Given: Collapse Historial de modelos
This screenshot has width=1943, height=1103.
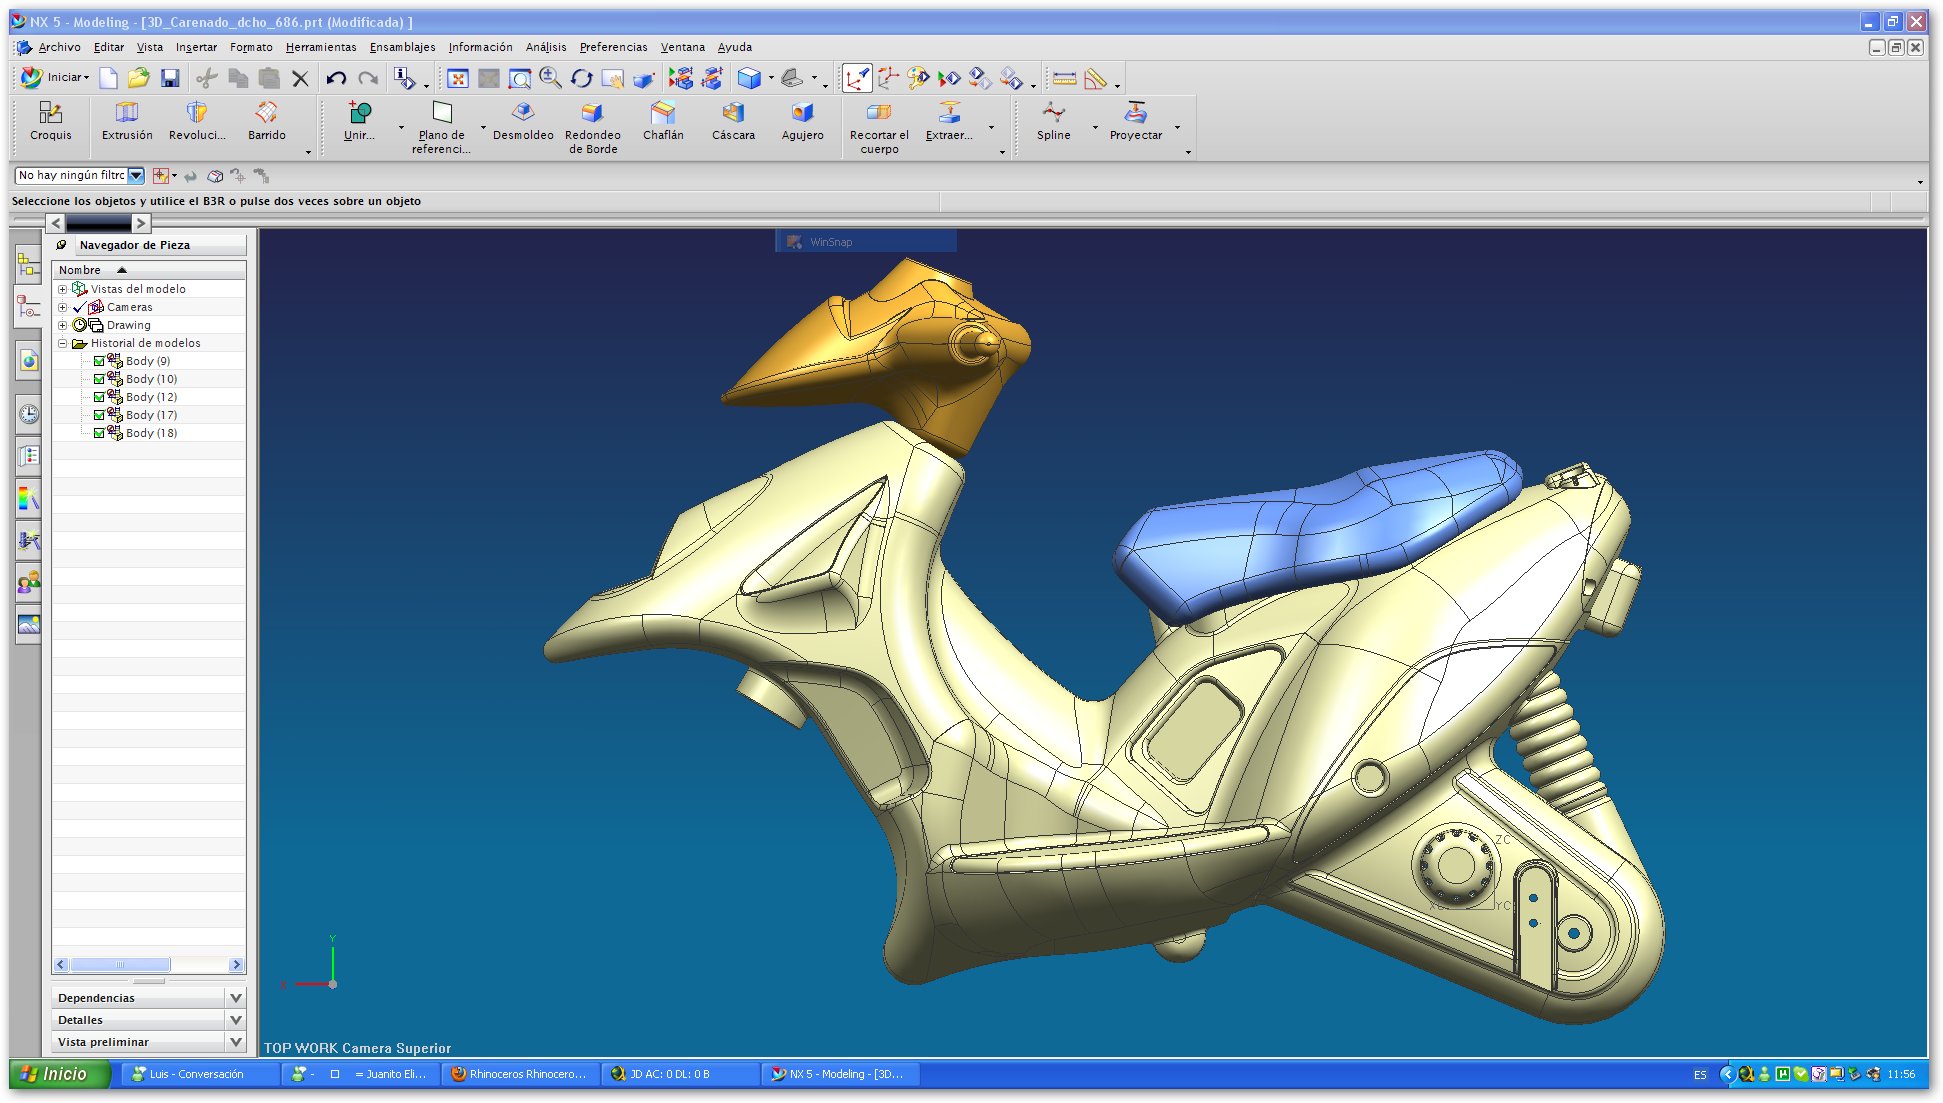Looking at the screenshot, I should (63, 343).
